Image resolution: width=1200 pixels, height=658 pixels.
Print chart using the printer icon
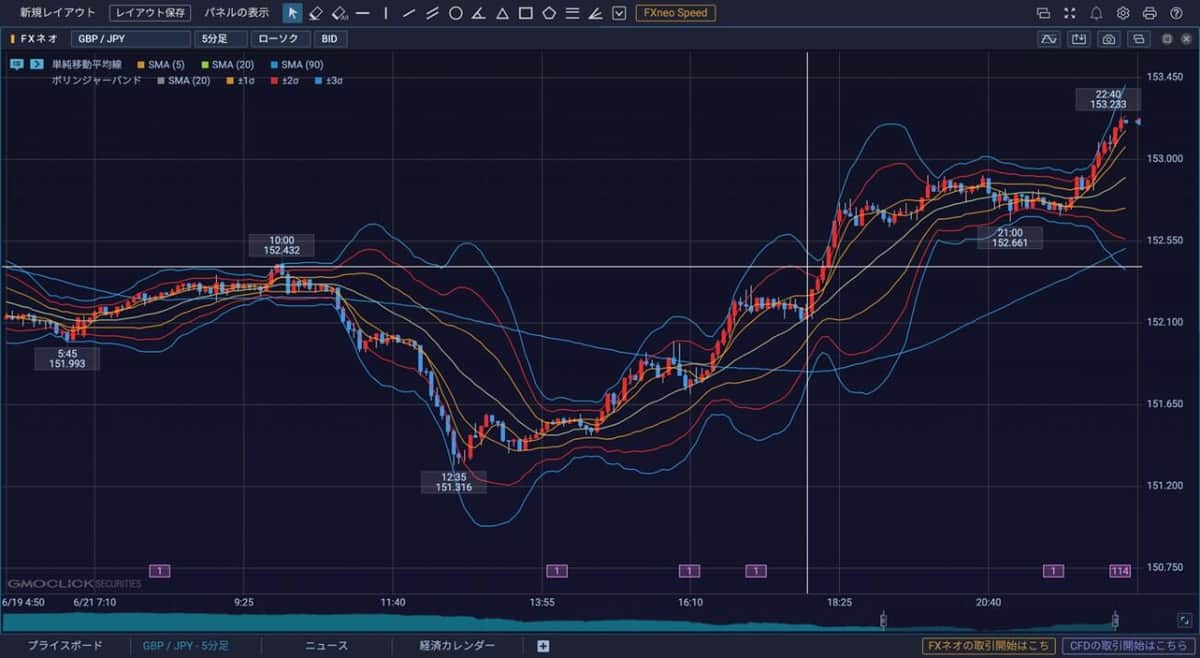pos(1149,13)
